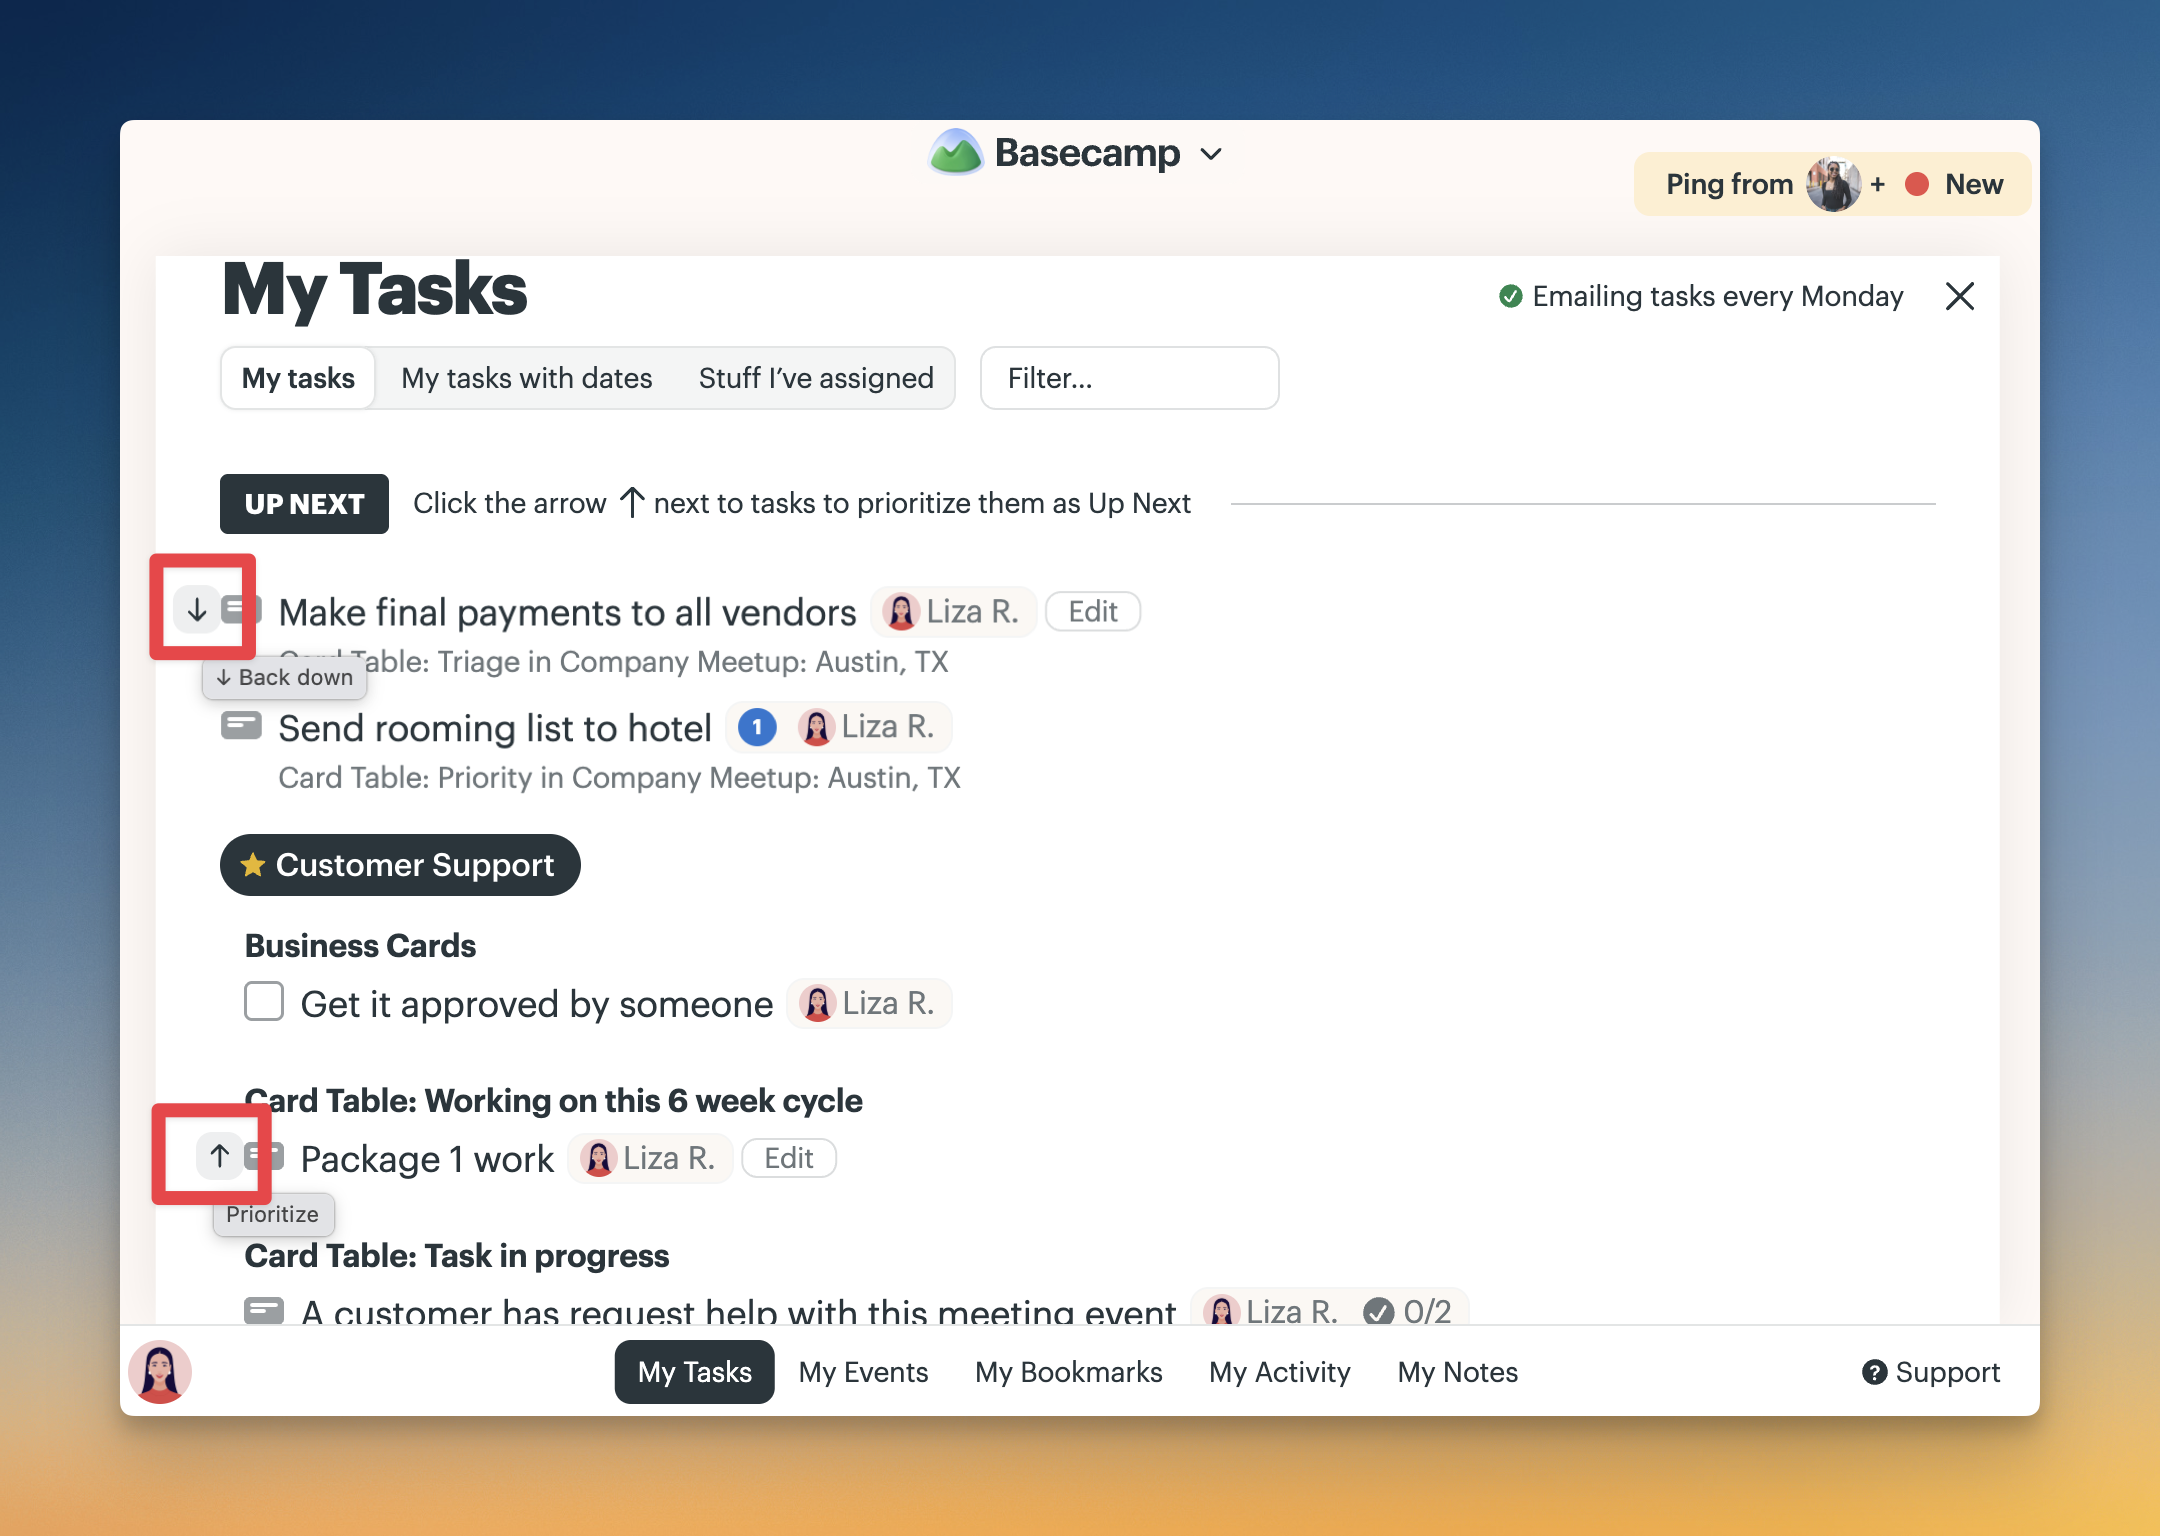Screen dimensions: 2160x1536
Task: Click Liza R. avatar on vendors payment task
Action: [x=901, y=612]
